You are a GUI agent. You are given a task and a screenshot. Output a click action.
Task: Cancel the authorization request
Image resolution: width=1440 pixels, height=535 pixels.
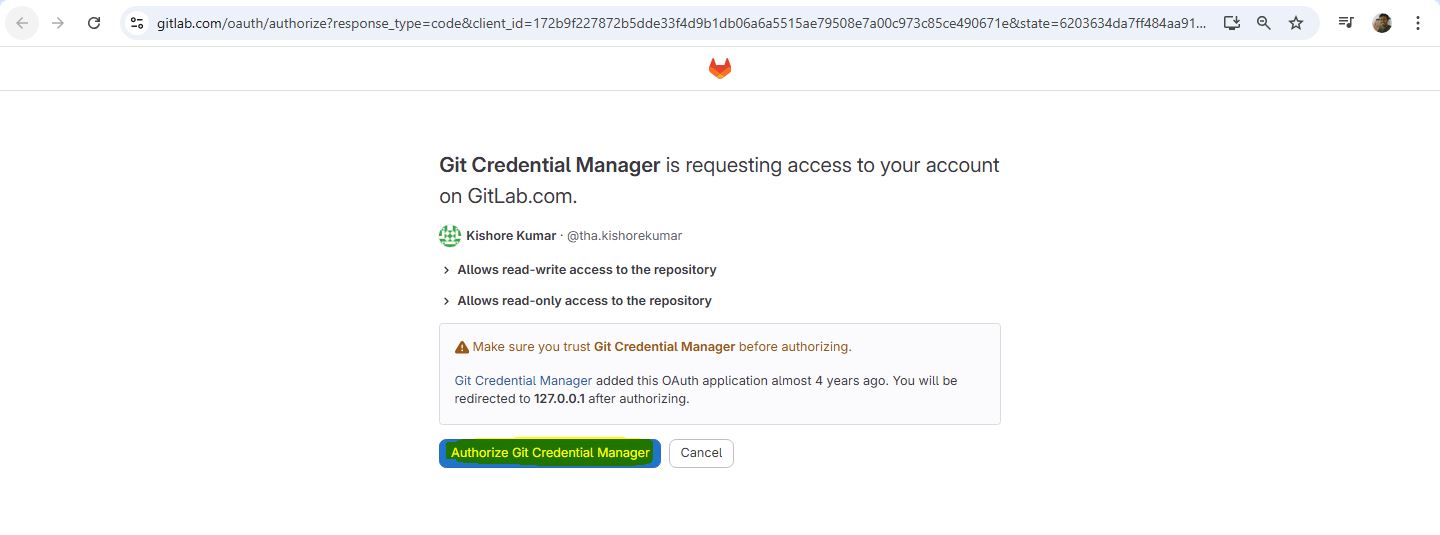[x=701, y=453]
